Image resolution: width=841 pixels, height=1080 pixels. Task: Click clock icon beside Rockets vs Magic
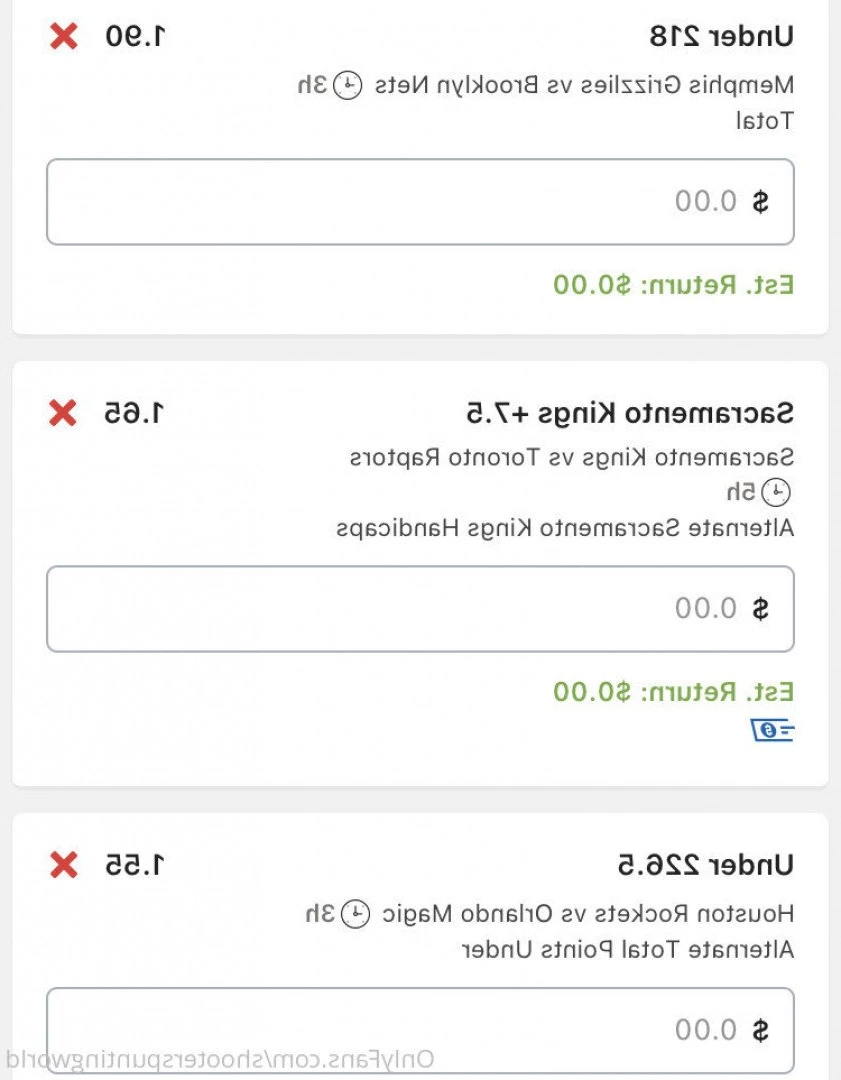click(356, 914)
